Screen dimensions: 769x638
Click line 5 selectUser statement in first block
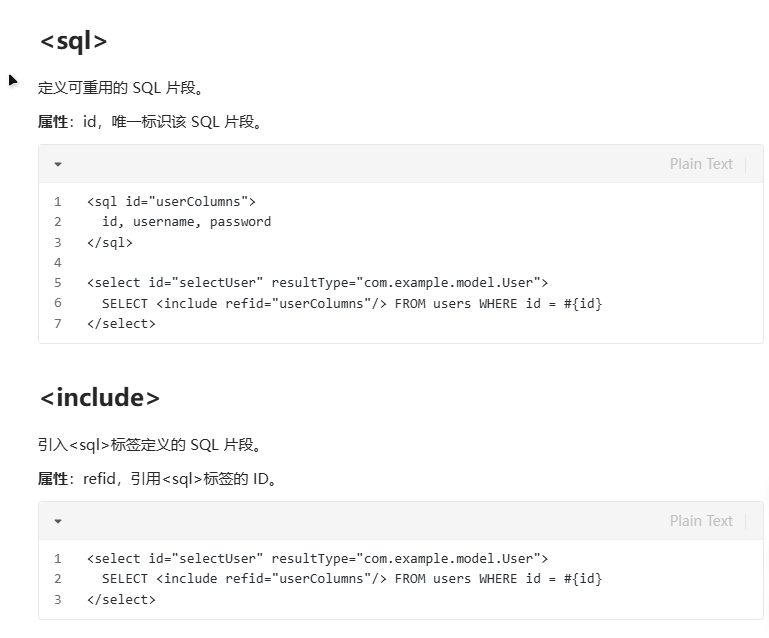(317, 283)
